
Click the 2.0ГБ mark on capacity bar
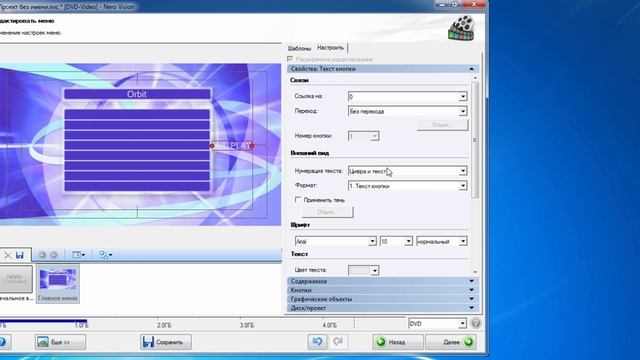click(x=164, y=325)
